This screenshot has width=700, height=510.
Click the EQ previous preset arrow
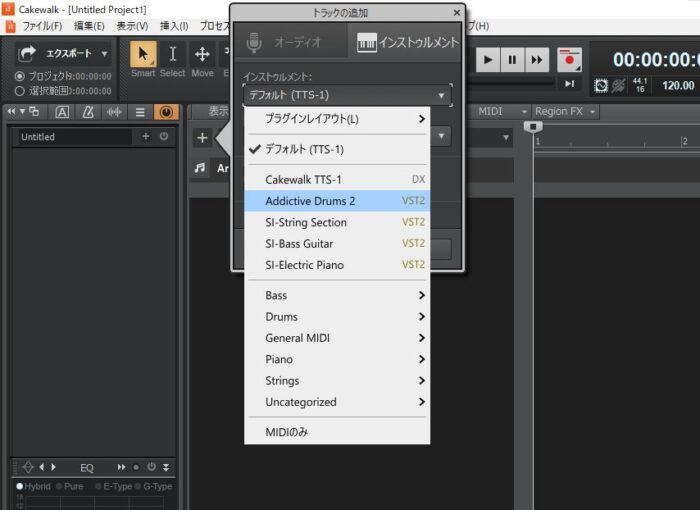42,467
